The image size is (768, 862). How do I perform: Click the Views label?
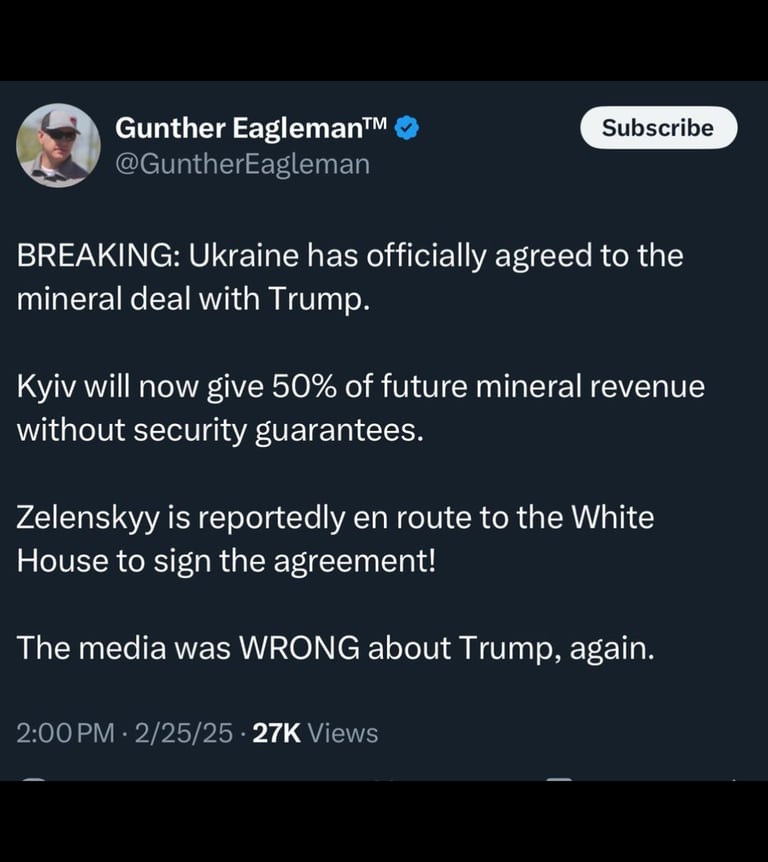point(343,733)
